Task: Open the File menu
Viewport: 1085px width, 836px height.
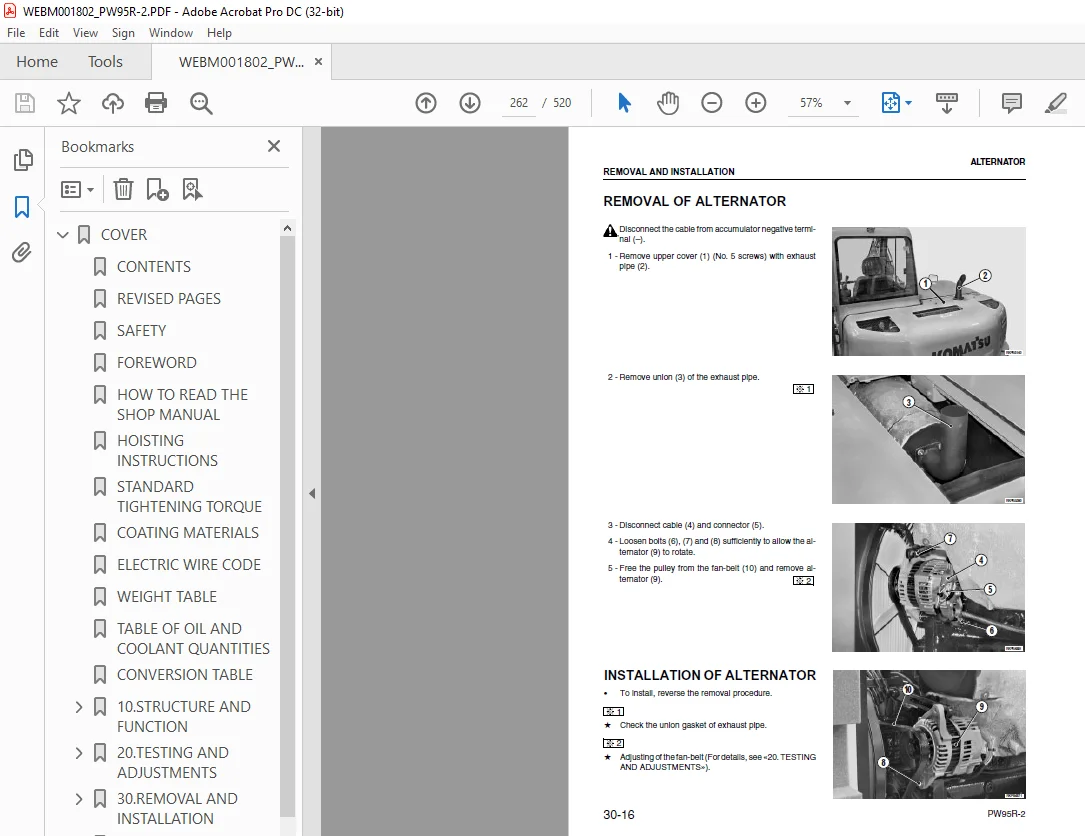Action: [16, 33]
